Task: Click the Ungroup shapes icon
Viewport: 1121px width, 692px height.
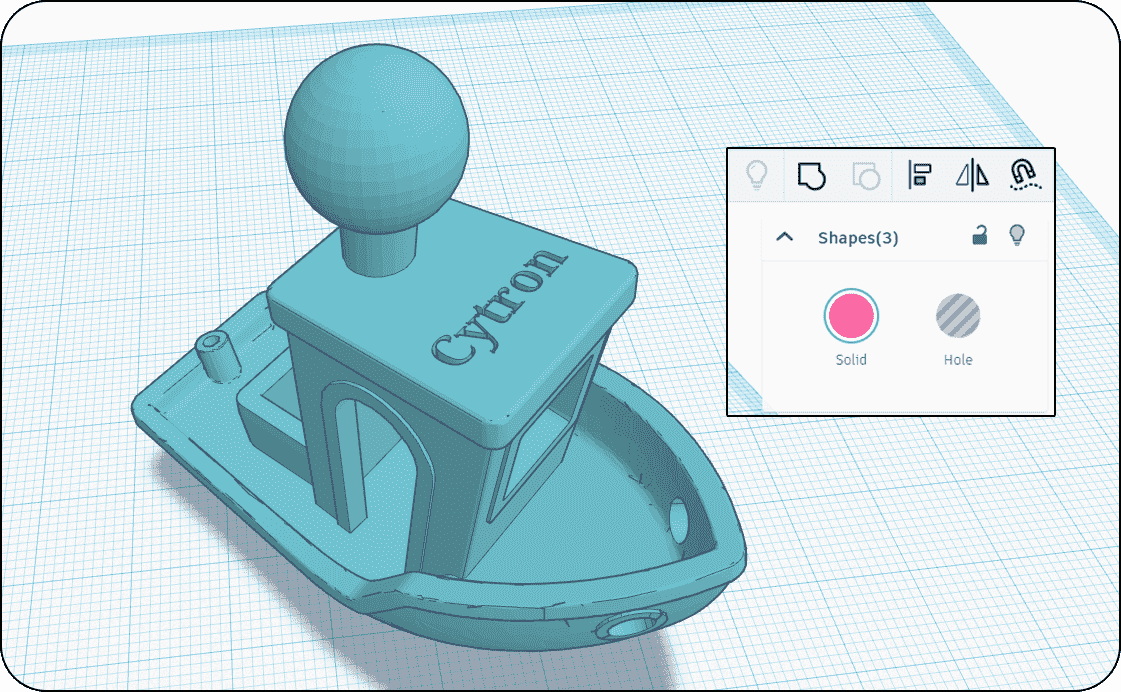Action: tap(866, 176)
